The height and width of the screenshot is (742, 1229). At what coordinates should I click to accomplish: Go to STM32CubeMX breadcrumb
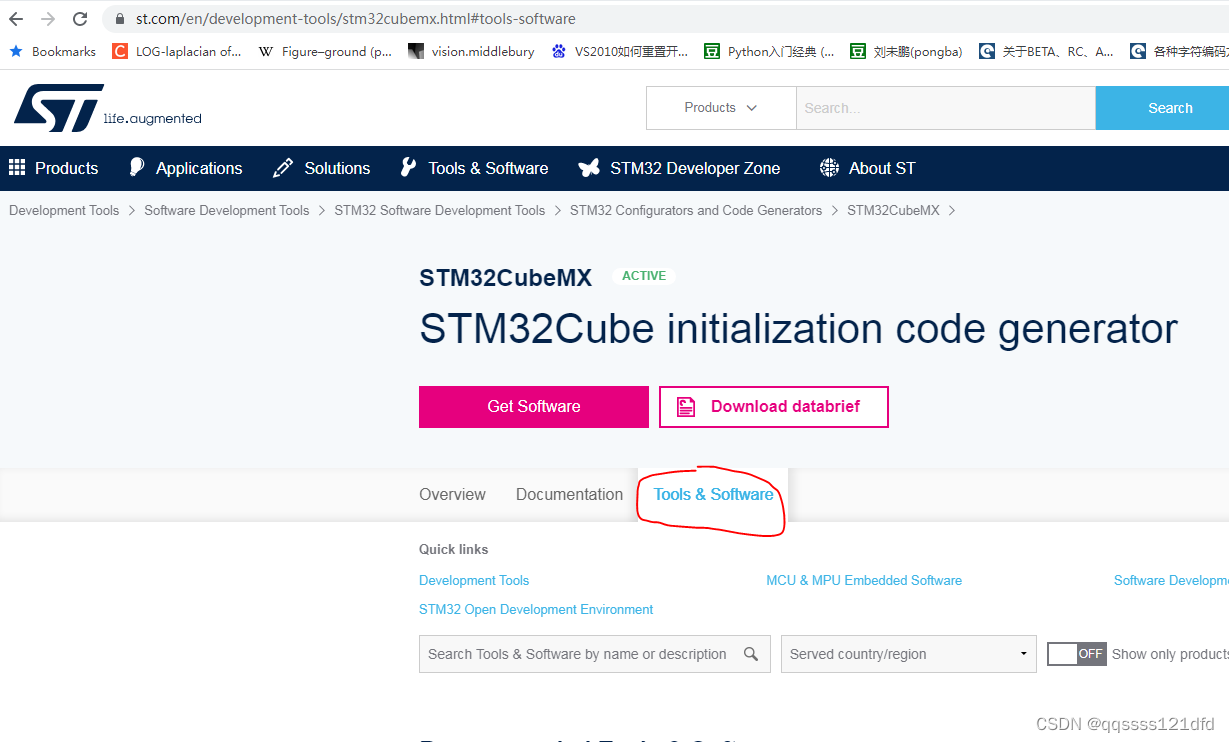[x=893, y=210]
